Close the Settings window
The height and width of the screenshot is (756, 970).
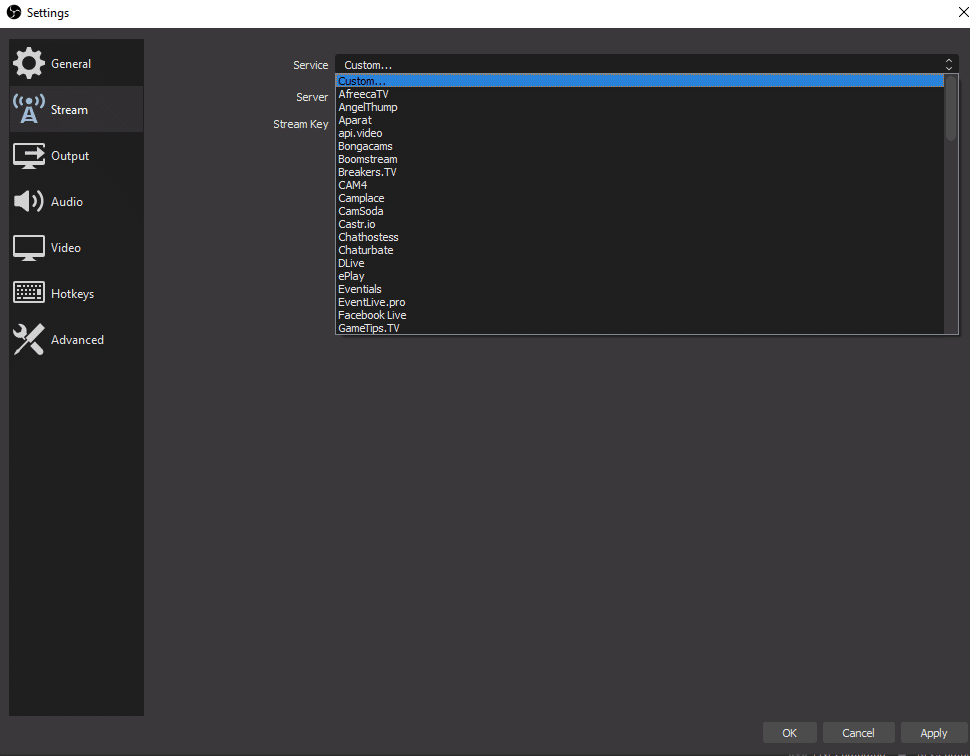click(x=963, y=12)
